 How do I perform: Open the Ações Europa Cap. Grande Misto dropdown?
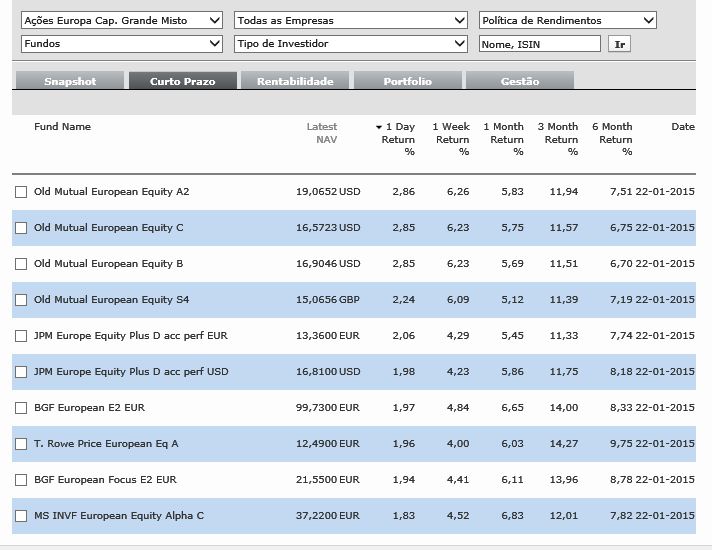122,20
